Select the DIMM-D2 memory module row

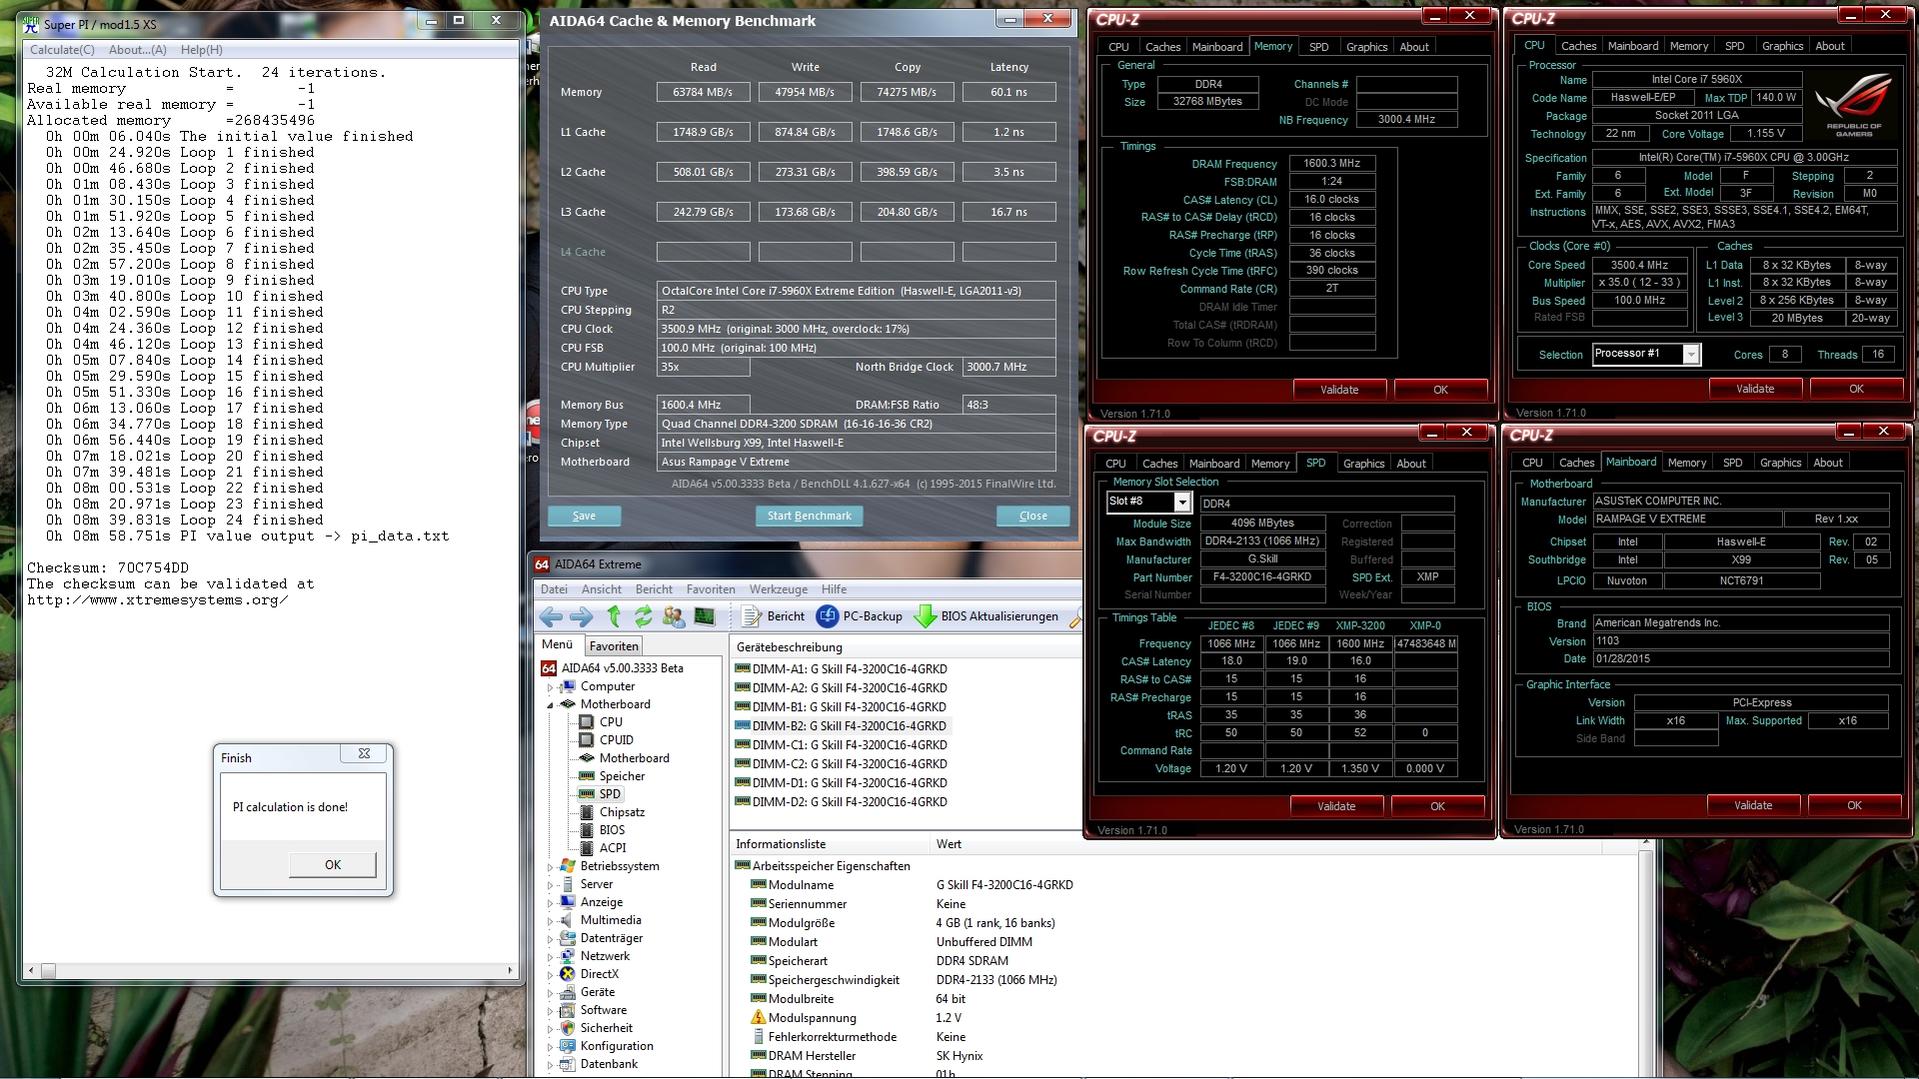pyautogui.click(x=841, y=802)
